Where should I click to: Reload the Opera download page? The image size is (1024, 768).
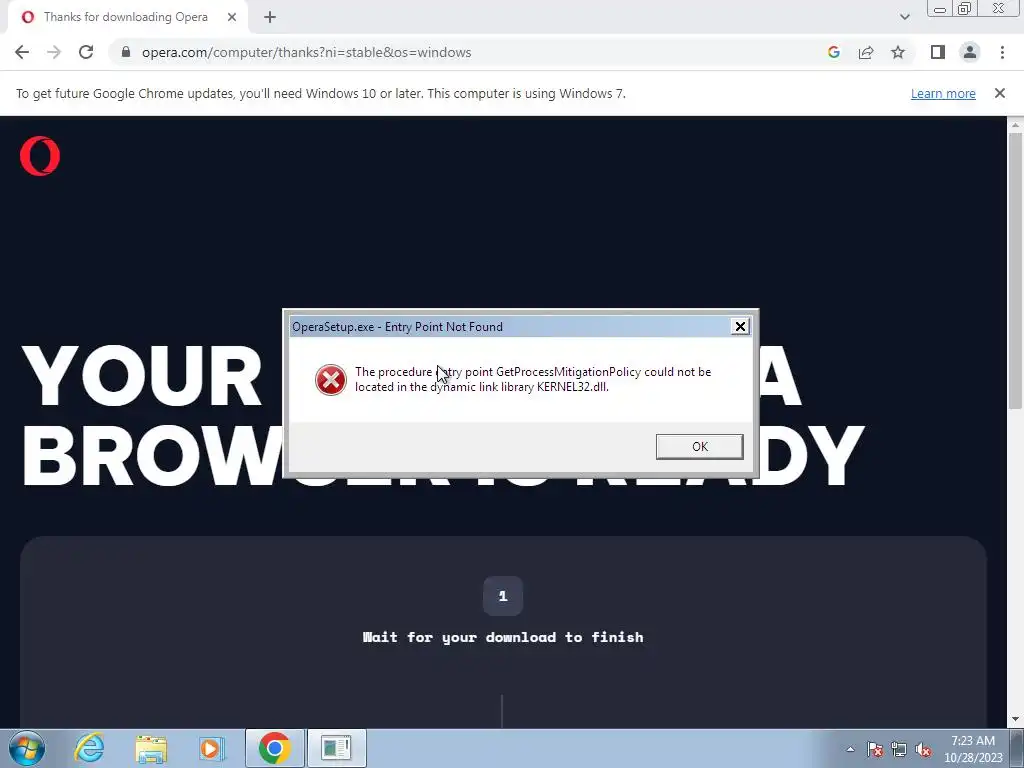click(86, 52)
